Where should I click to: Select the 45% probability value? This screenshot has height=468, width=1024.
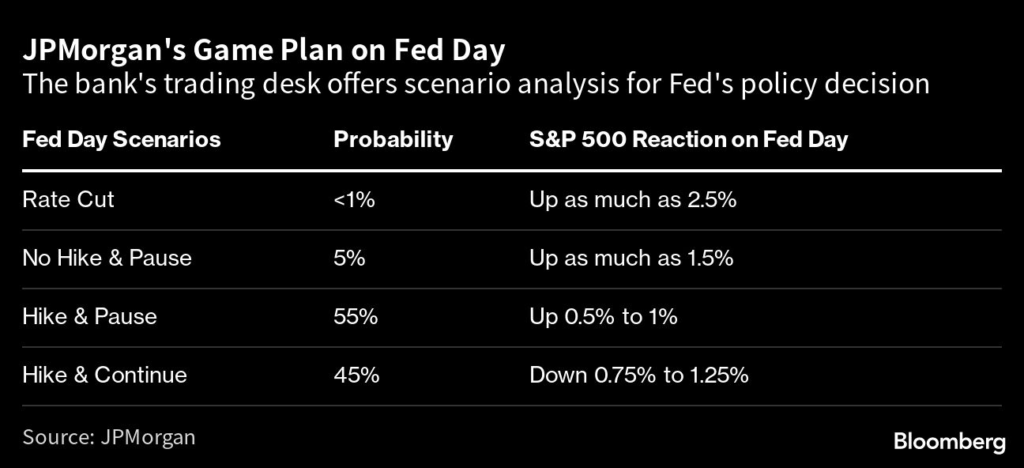355,376
